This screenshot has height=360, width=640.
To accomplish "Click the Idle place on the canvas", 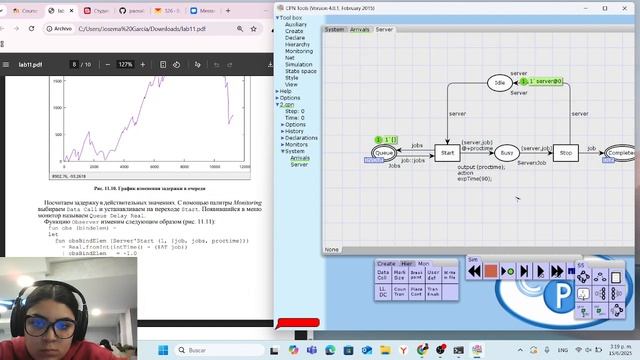I will (500, 83).
